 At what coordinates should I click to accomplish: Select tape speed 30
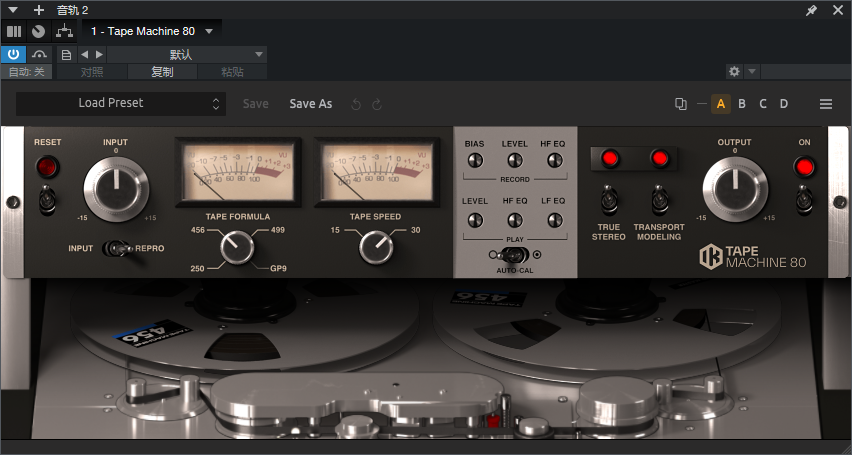click(x=416, y=230)
